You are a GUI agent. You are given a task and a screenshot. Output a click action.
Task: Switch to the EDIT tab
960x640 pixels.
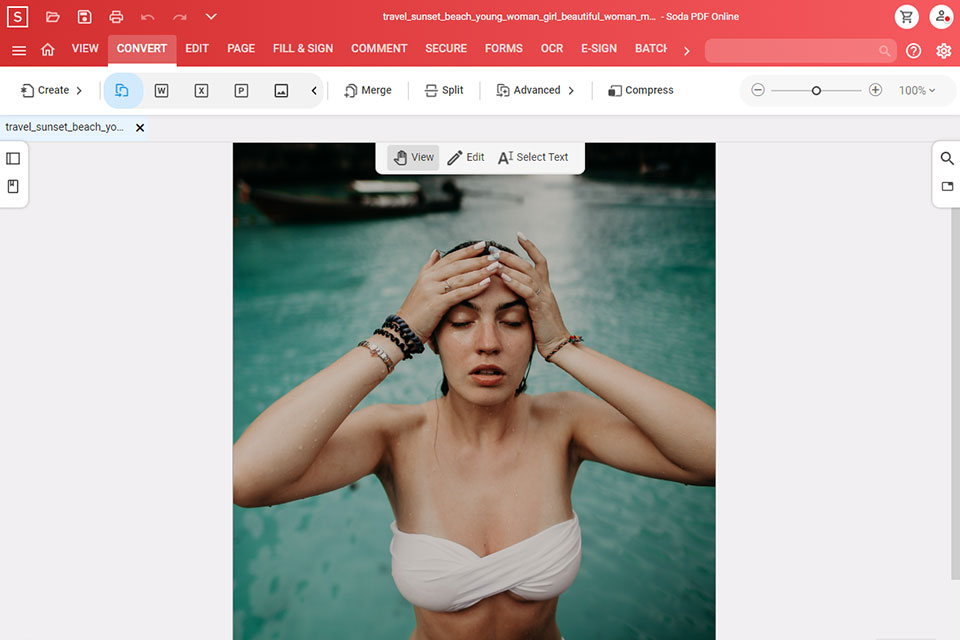tap(197, 48)
